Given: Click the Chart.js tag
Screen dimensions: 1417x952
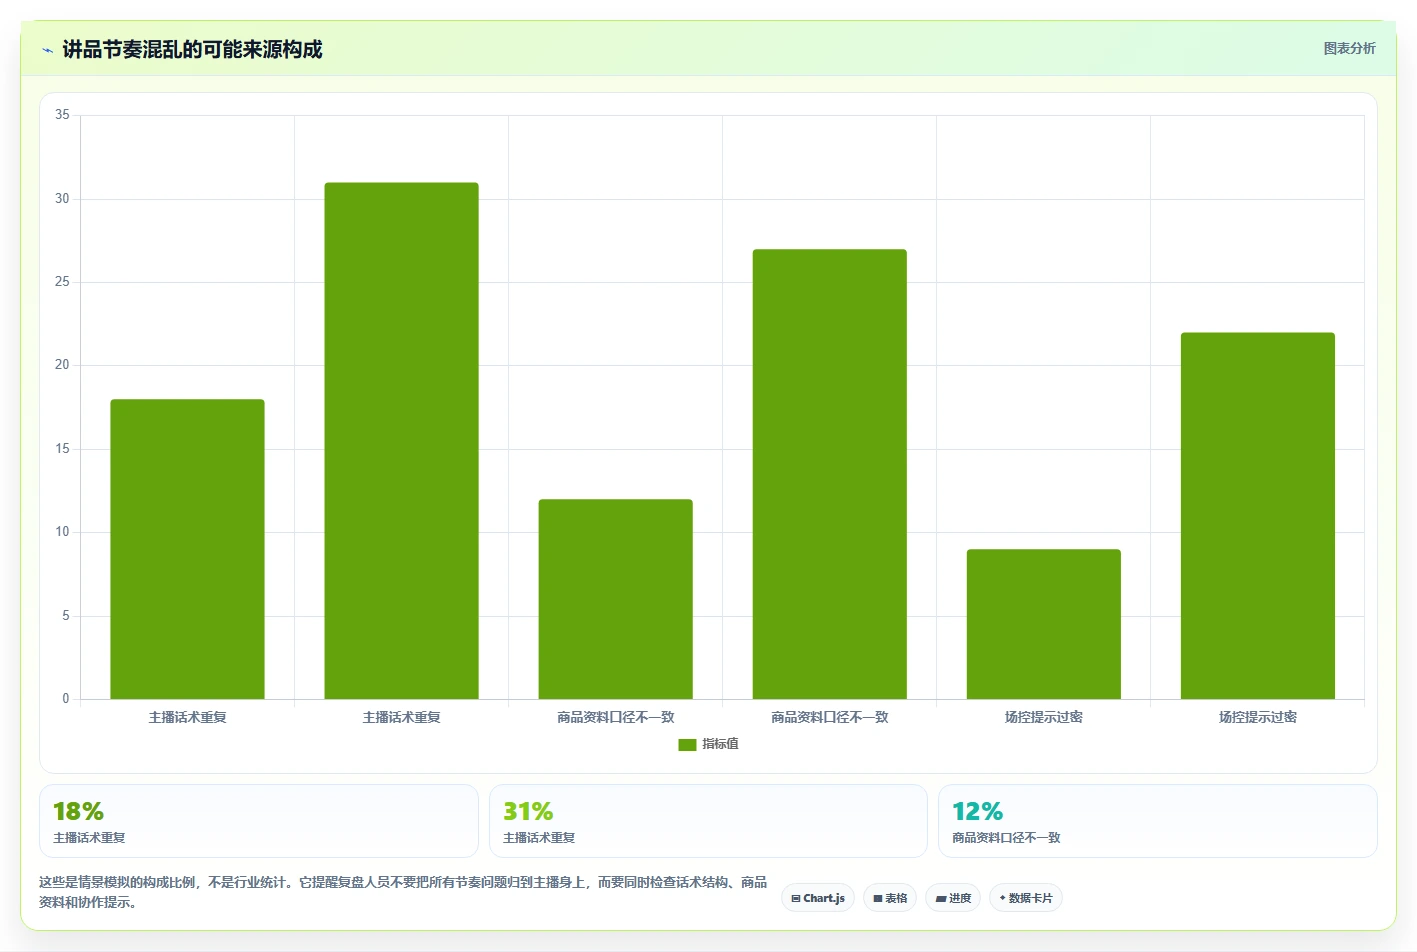Looking at the screenshot, I should [818, 898].
